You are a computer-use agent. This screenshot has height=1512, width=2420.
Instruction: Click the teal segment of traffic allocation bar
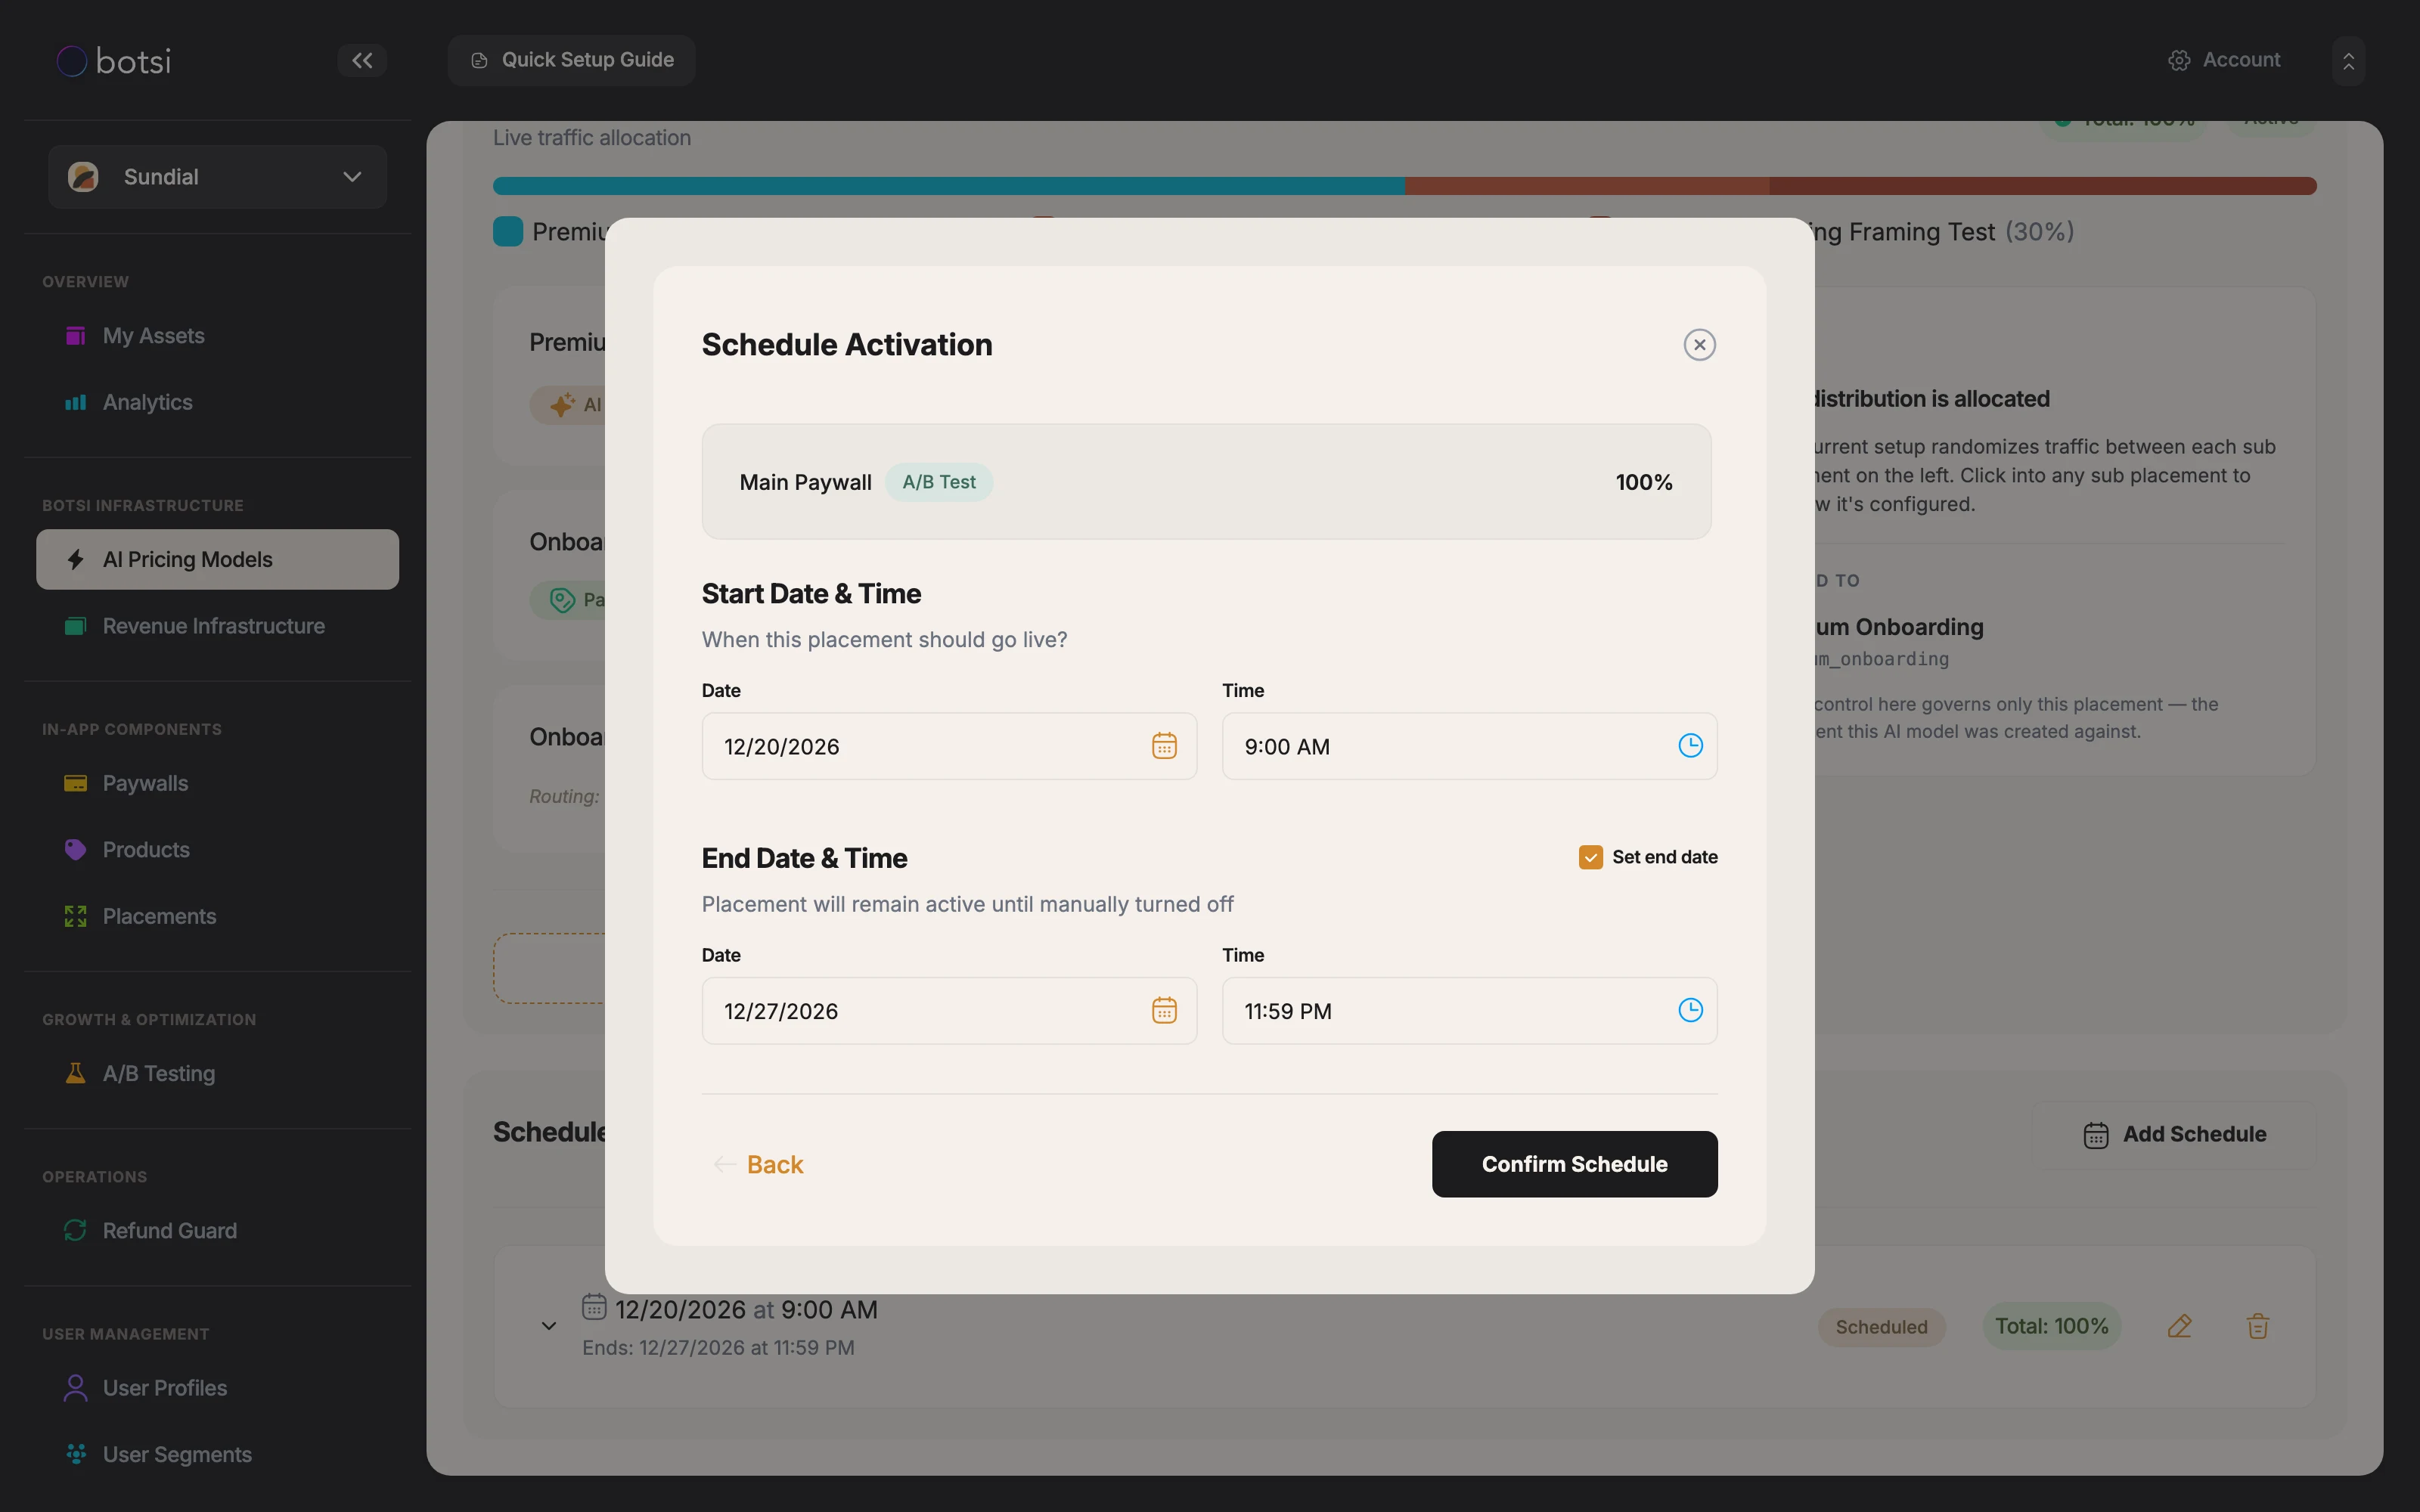pyautogui.click(x=948, y=186)
